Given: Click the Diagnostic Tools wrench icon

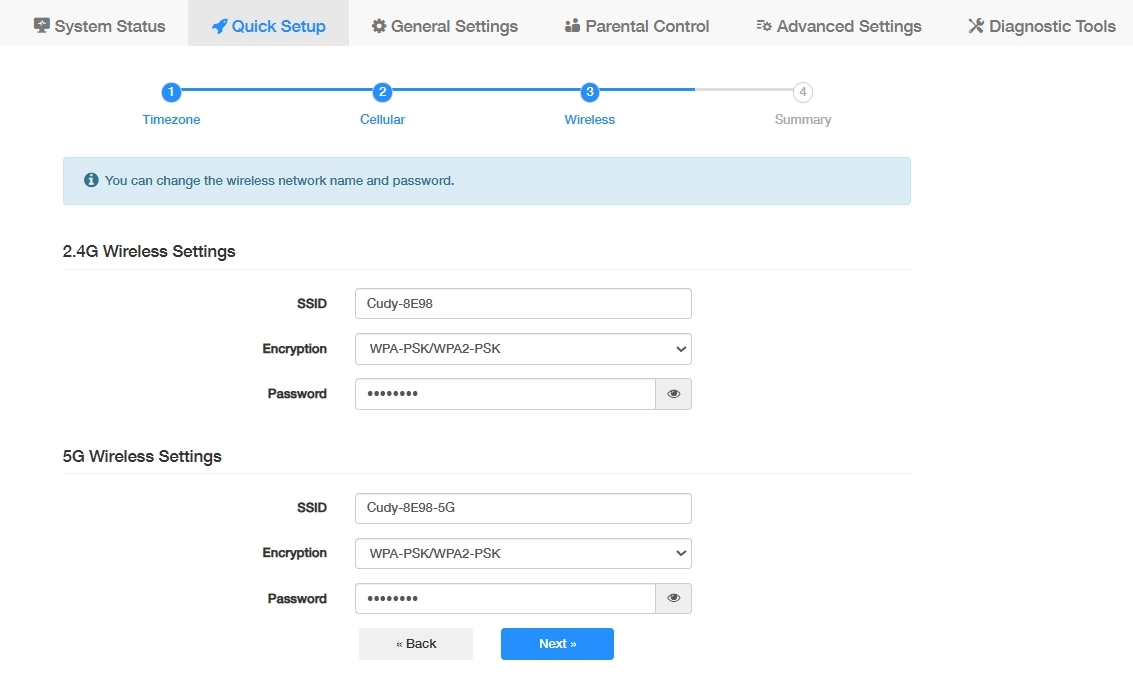Looking at the screenshot, I should tap(976, 26).
